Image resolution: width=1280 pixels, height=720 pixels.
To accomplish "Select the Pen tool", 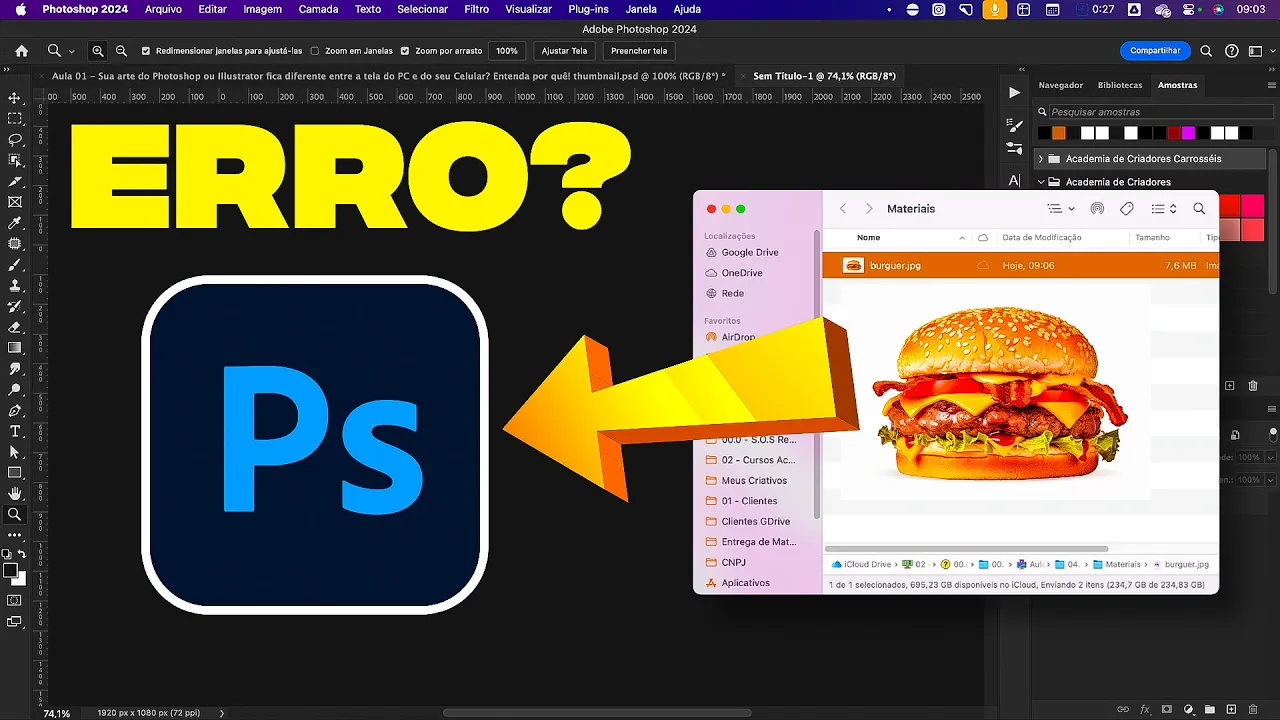I will [15, 411].
